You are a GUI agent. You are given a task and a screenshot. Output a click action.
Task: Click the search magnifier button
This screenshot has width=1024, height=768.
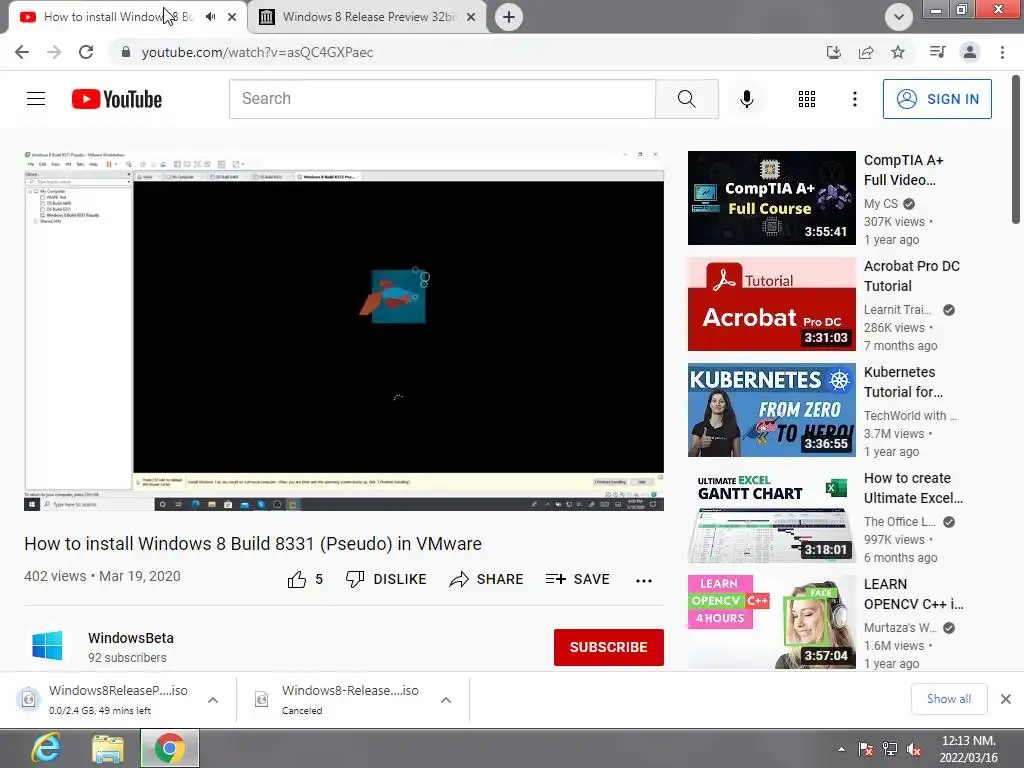coord(686,99)
